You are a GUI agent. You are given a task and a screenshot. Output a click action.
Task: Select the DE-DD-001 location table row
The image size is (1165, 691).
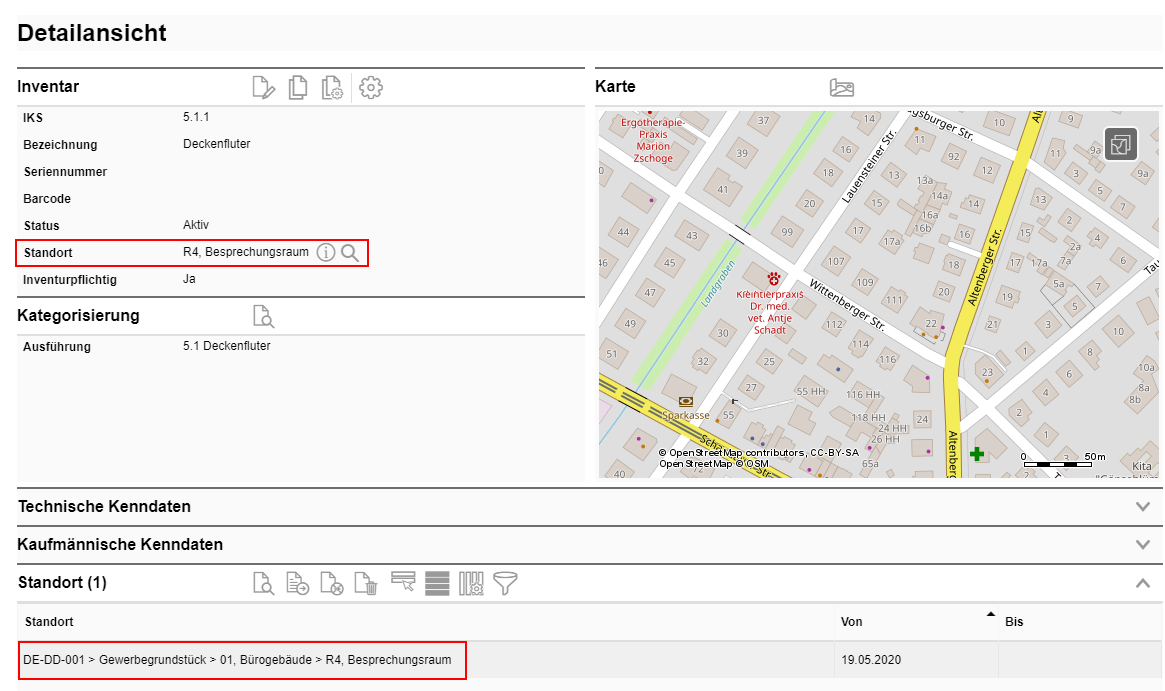coord(238,660)
